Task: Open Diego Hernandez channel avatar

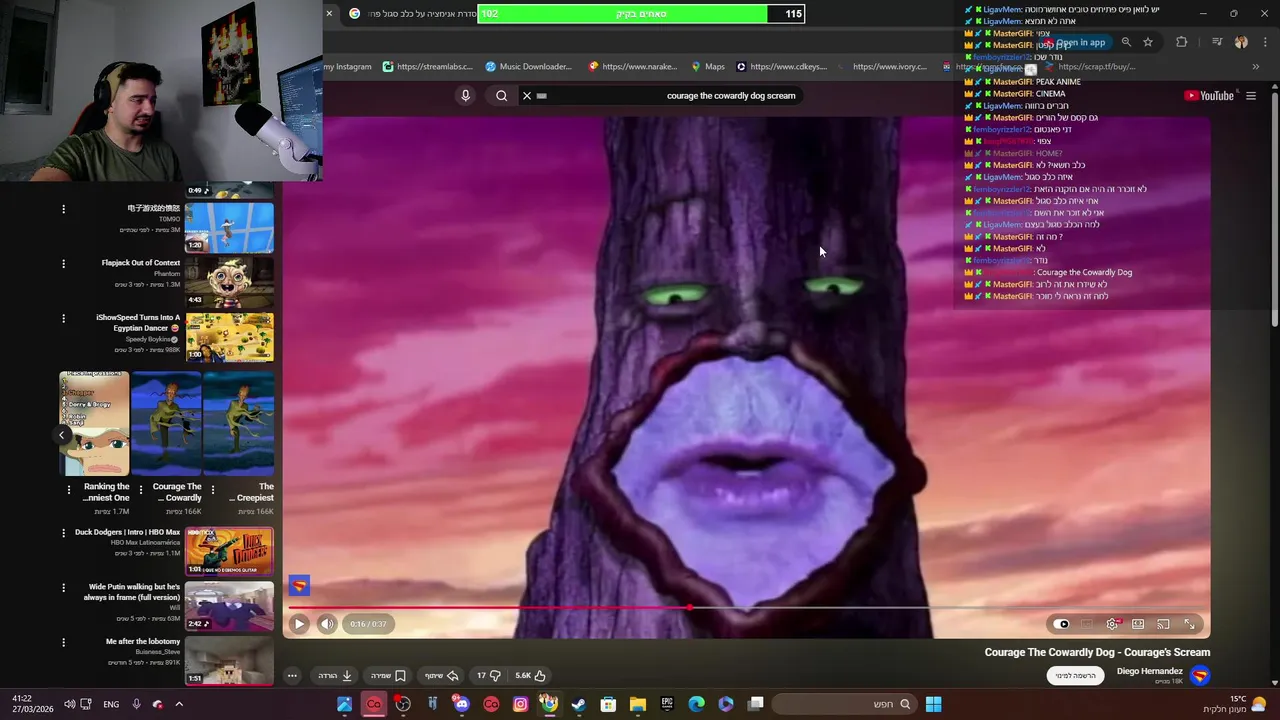Action: [x=1199, y=676]
